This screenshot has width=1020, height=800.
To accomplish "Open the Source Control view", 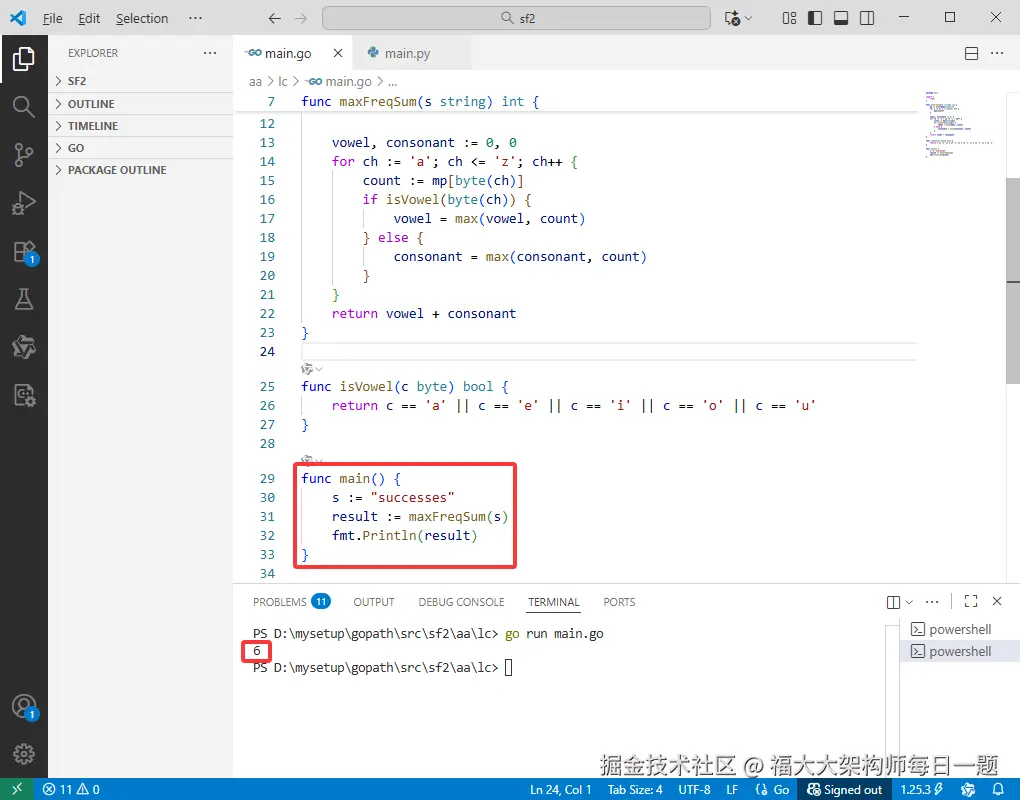I will click(x=23, y=155).
